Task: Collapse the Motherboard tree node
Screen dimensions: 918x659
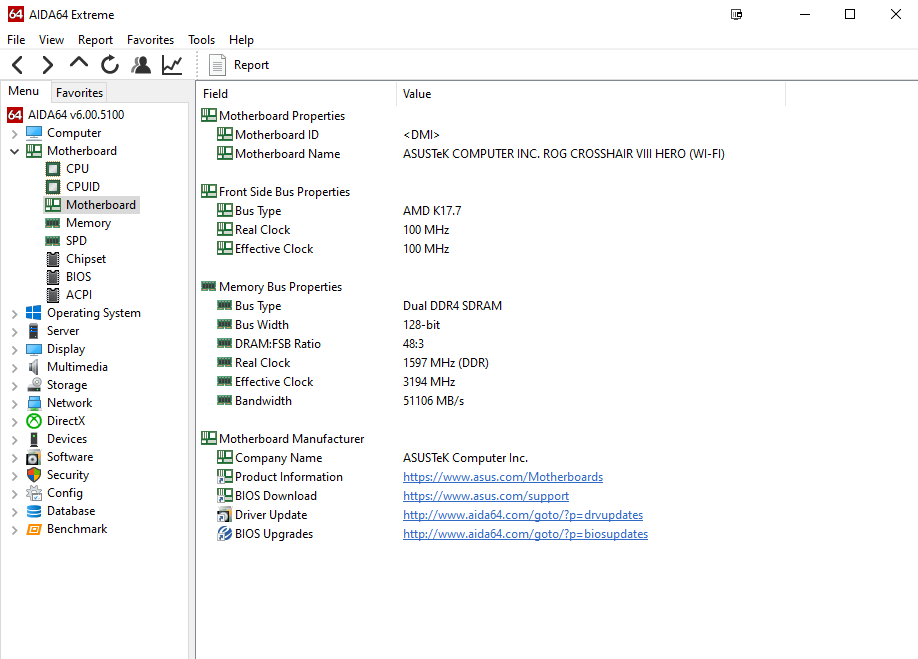Action: pos(15,152)
